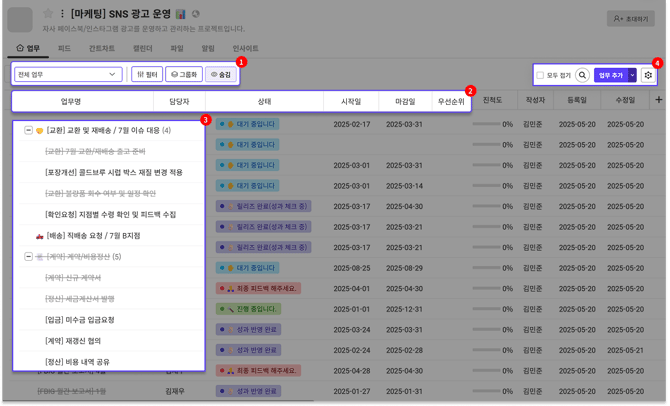Open the project's three-dot more menu
670x406 pixels.
tap(62, 14)
